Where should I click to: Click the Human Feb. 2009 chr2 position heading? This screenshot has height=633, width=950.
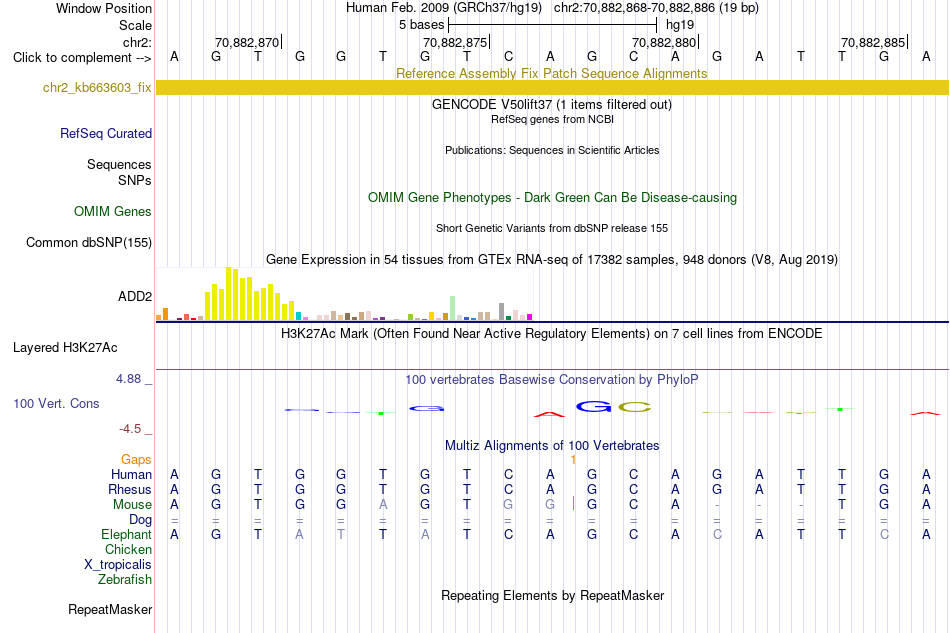[x=552, y=8]
